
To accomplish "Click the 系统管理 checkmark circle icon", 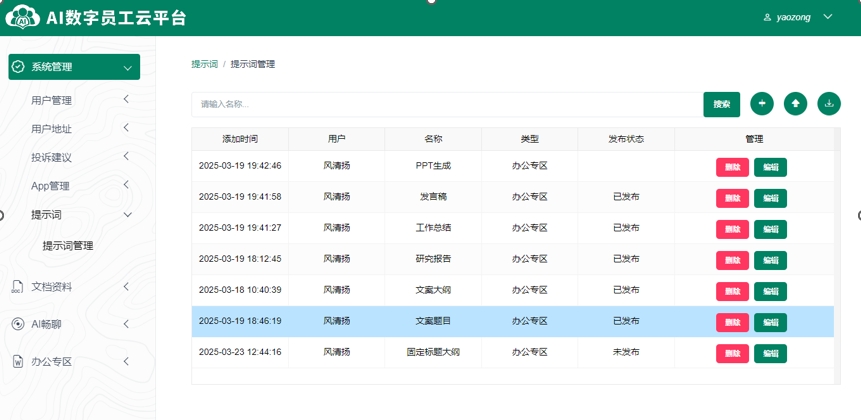I will click(x=18, y=67).
